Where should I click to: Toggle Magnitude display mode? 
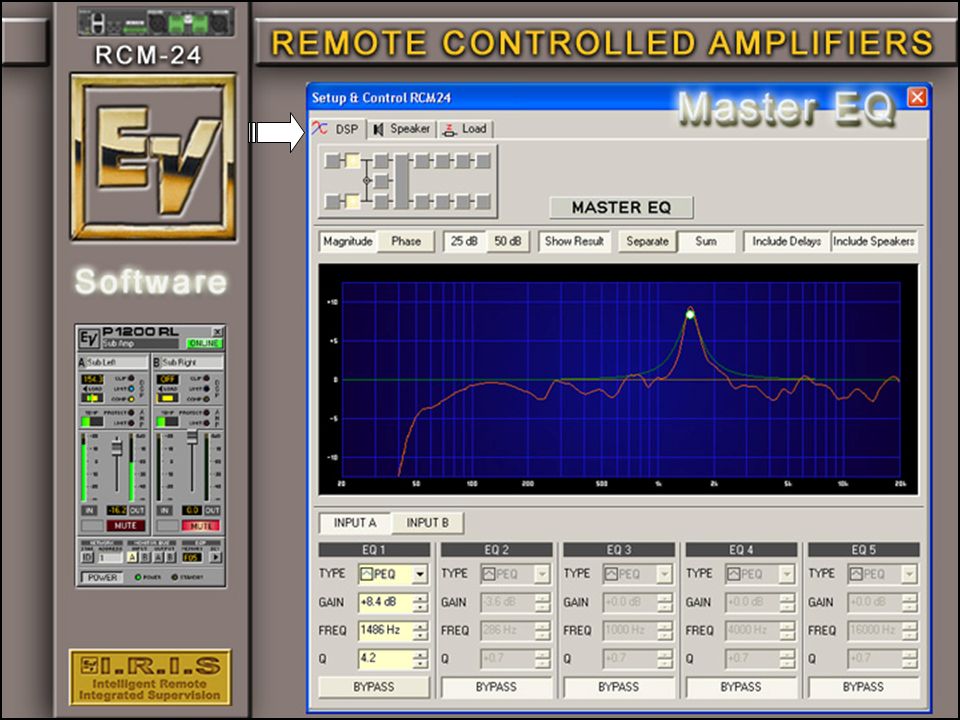pyautogui.click(x=347, y=241)
